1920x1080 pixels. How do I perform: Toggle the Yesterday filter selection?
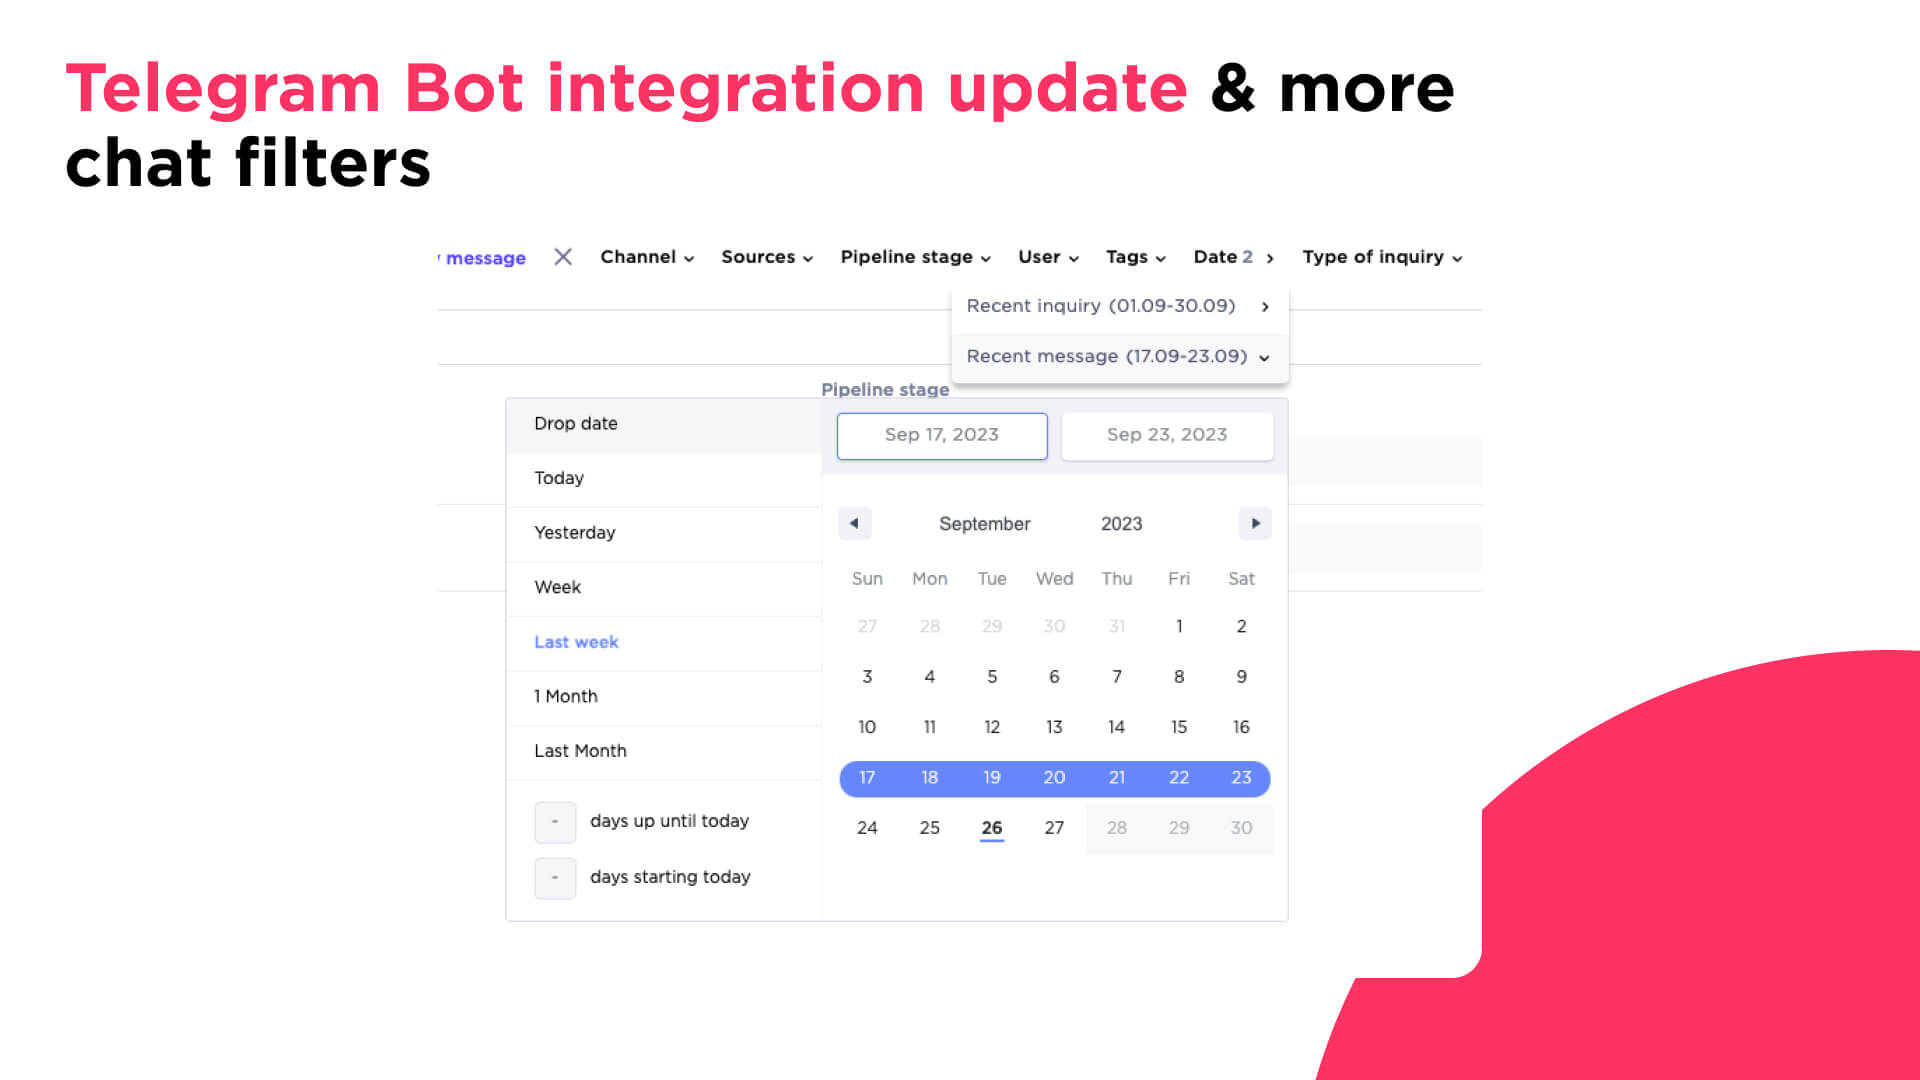point(574,533)
